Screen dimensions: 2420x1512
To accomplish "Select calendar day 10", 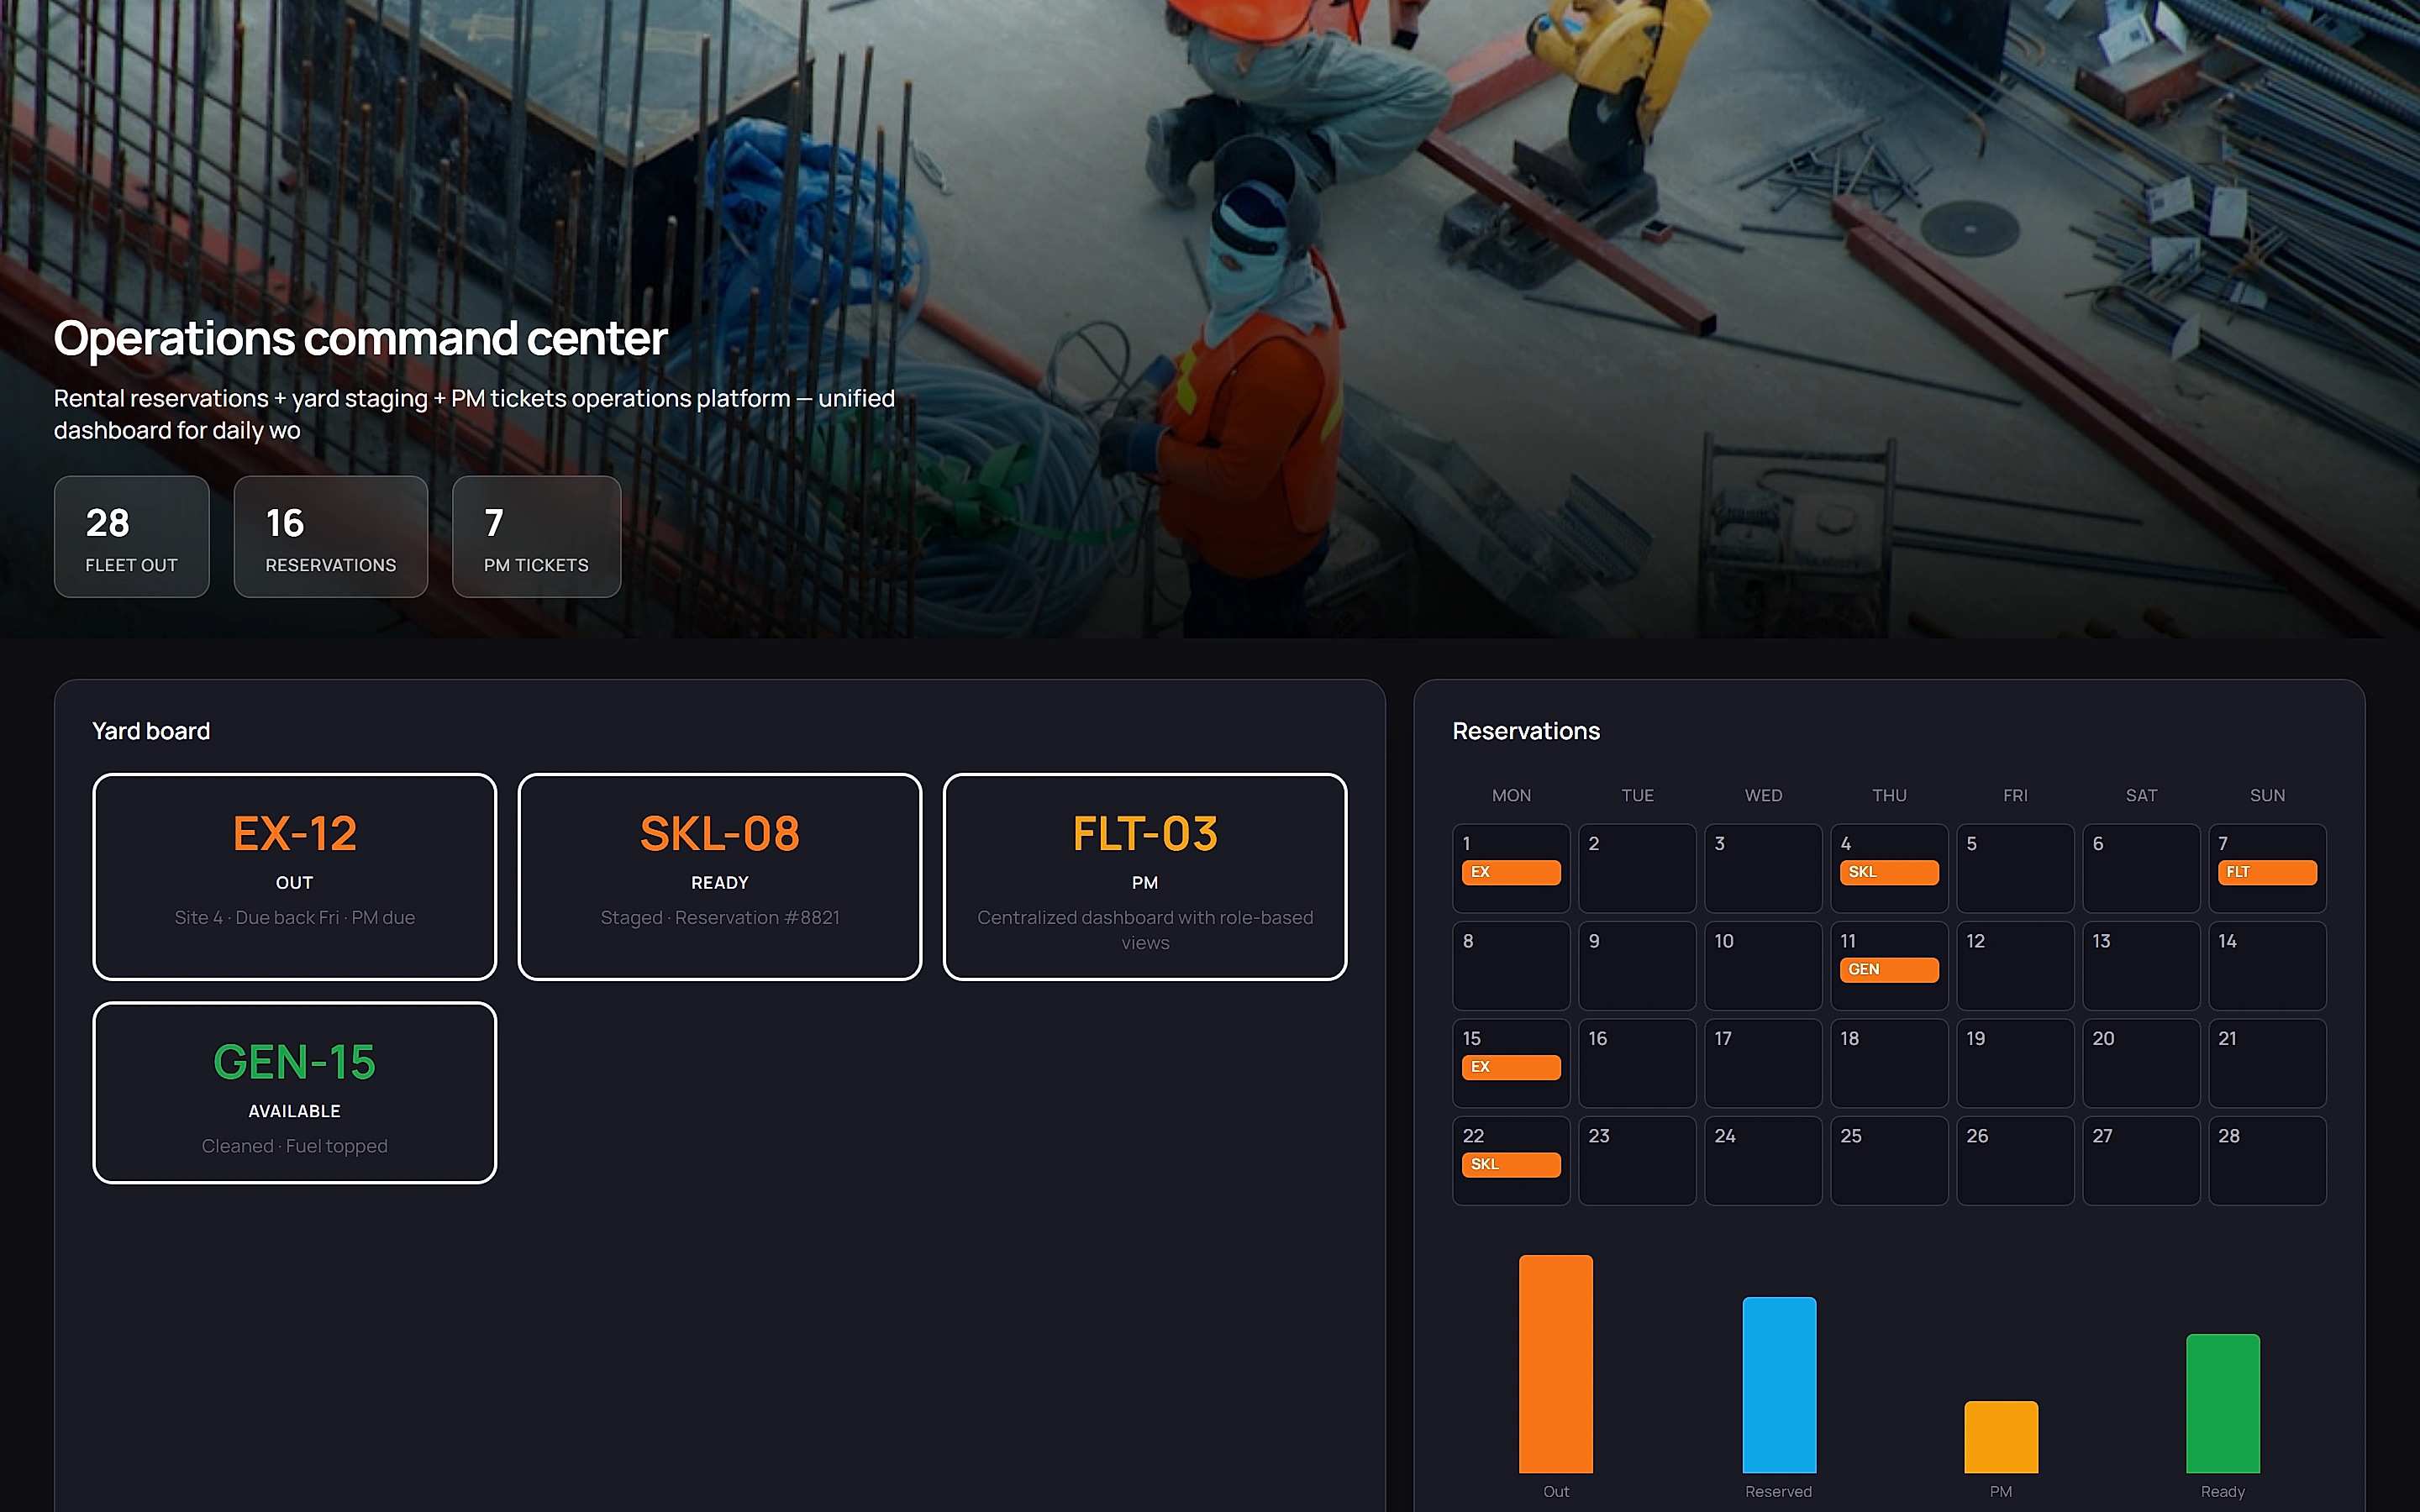I will [x=1763, y=965].
